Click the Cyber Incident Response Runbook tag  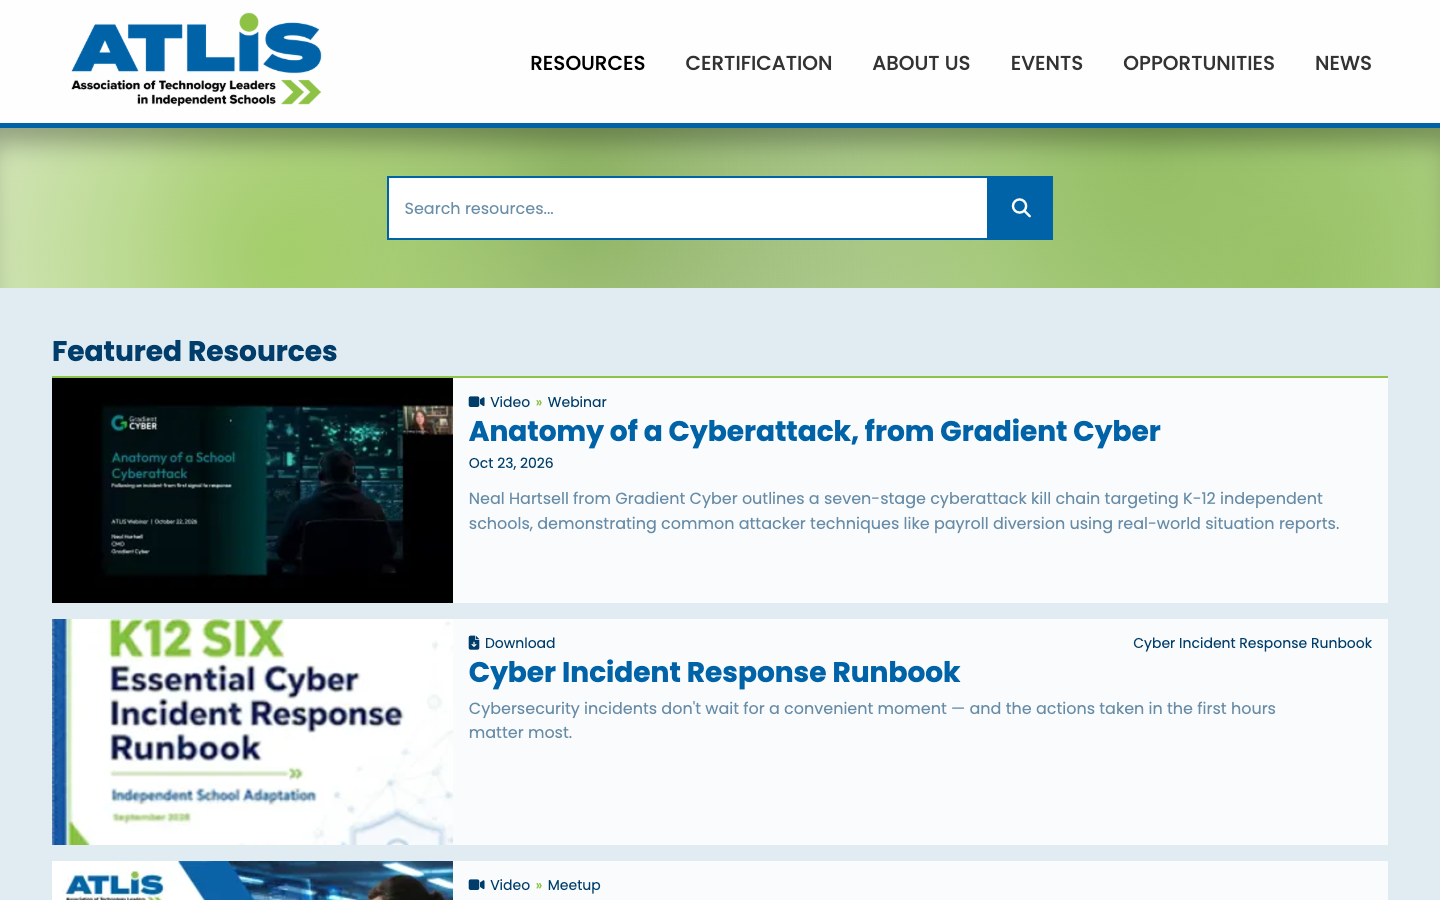click(x=1252, y=643)
